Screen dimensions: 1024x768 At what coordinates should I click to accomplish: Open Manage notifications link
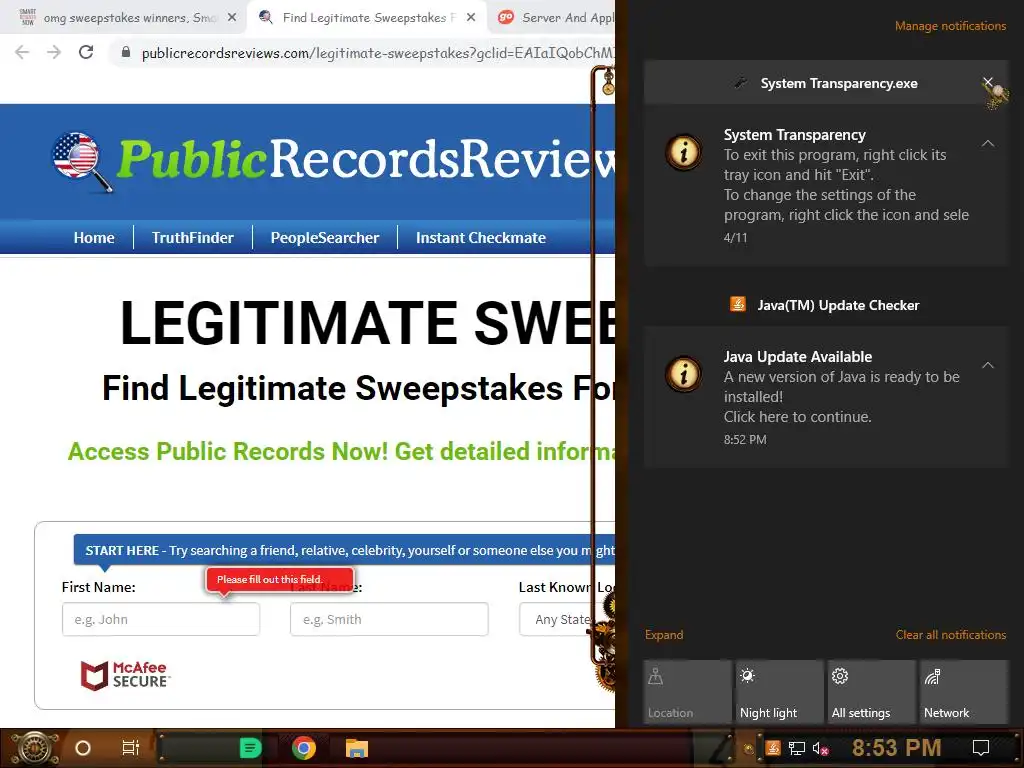pos(950,26)
